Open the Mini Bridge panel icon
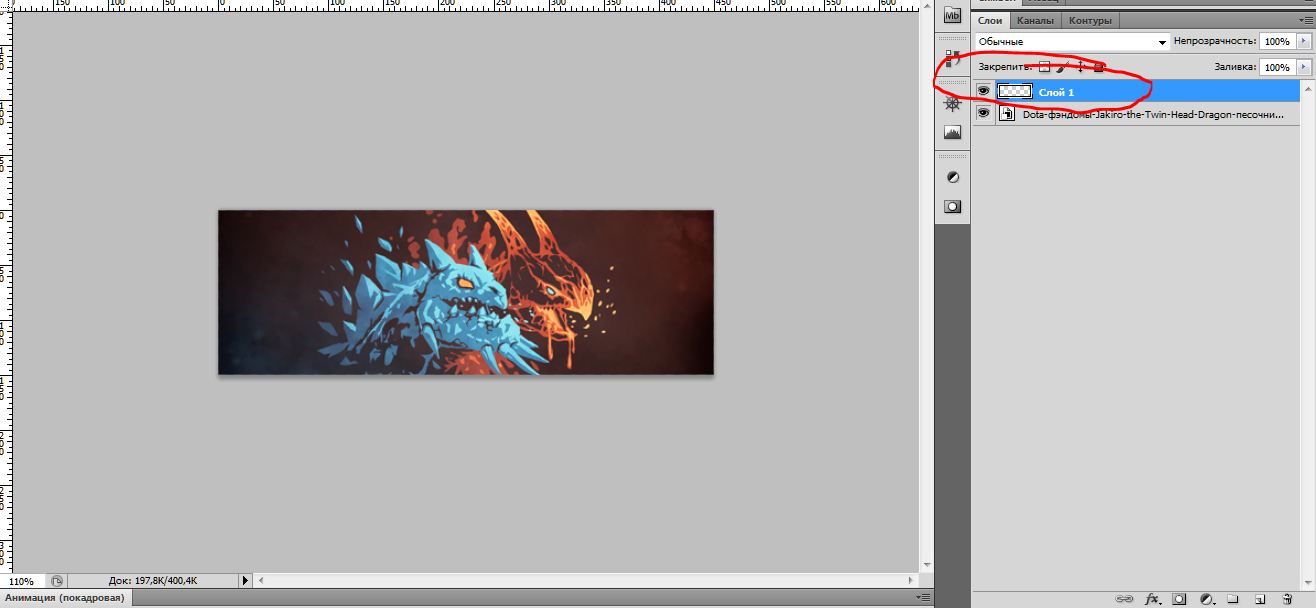The width and height of the screenshot is (1316, 608). [952, 17]
